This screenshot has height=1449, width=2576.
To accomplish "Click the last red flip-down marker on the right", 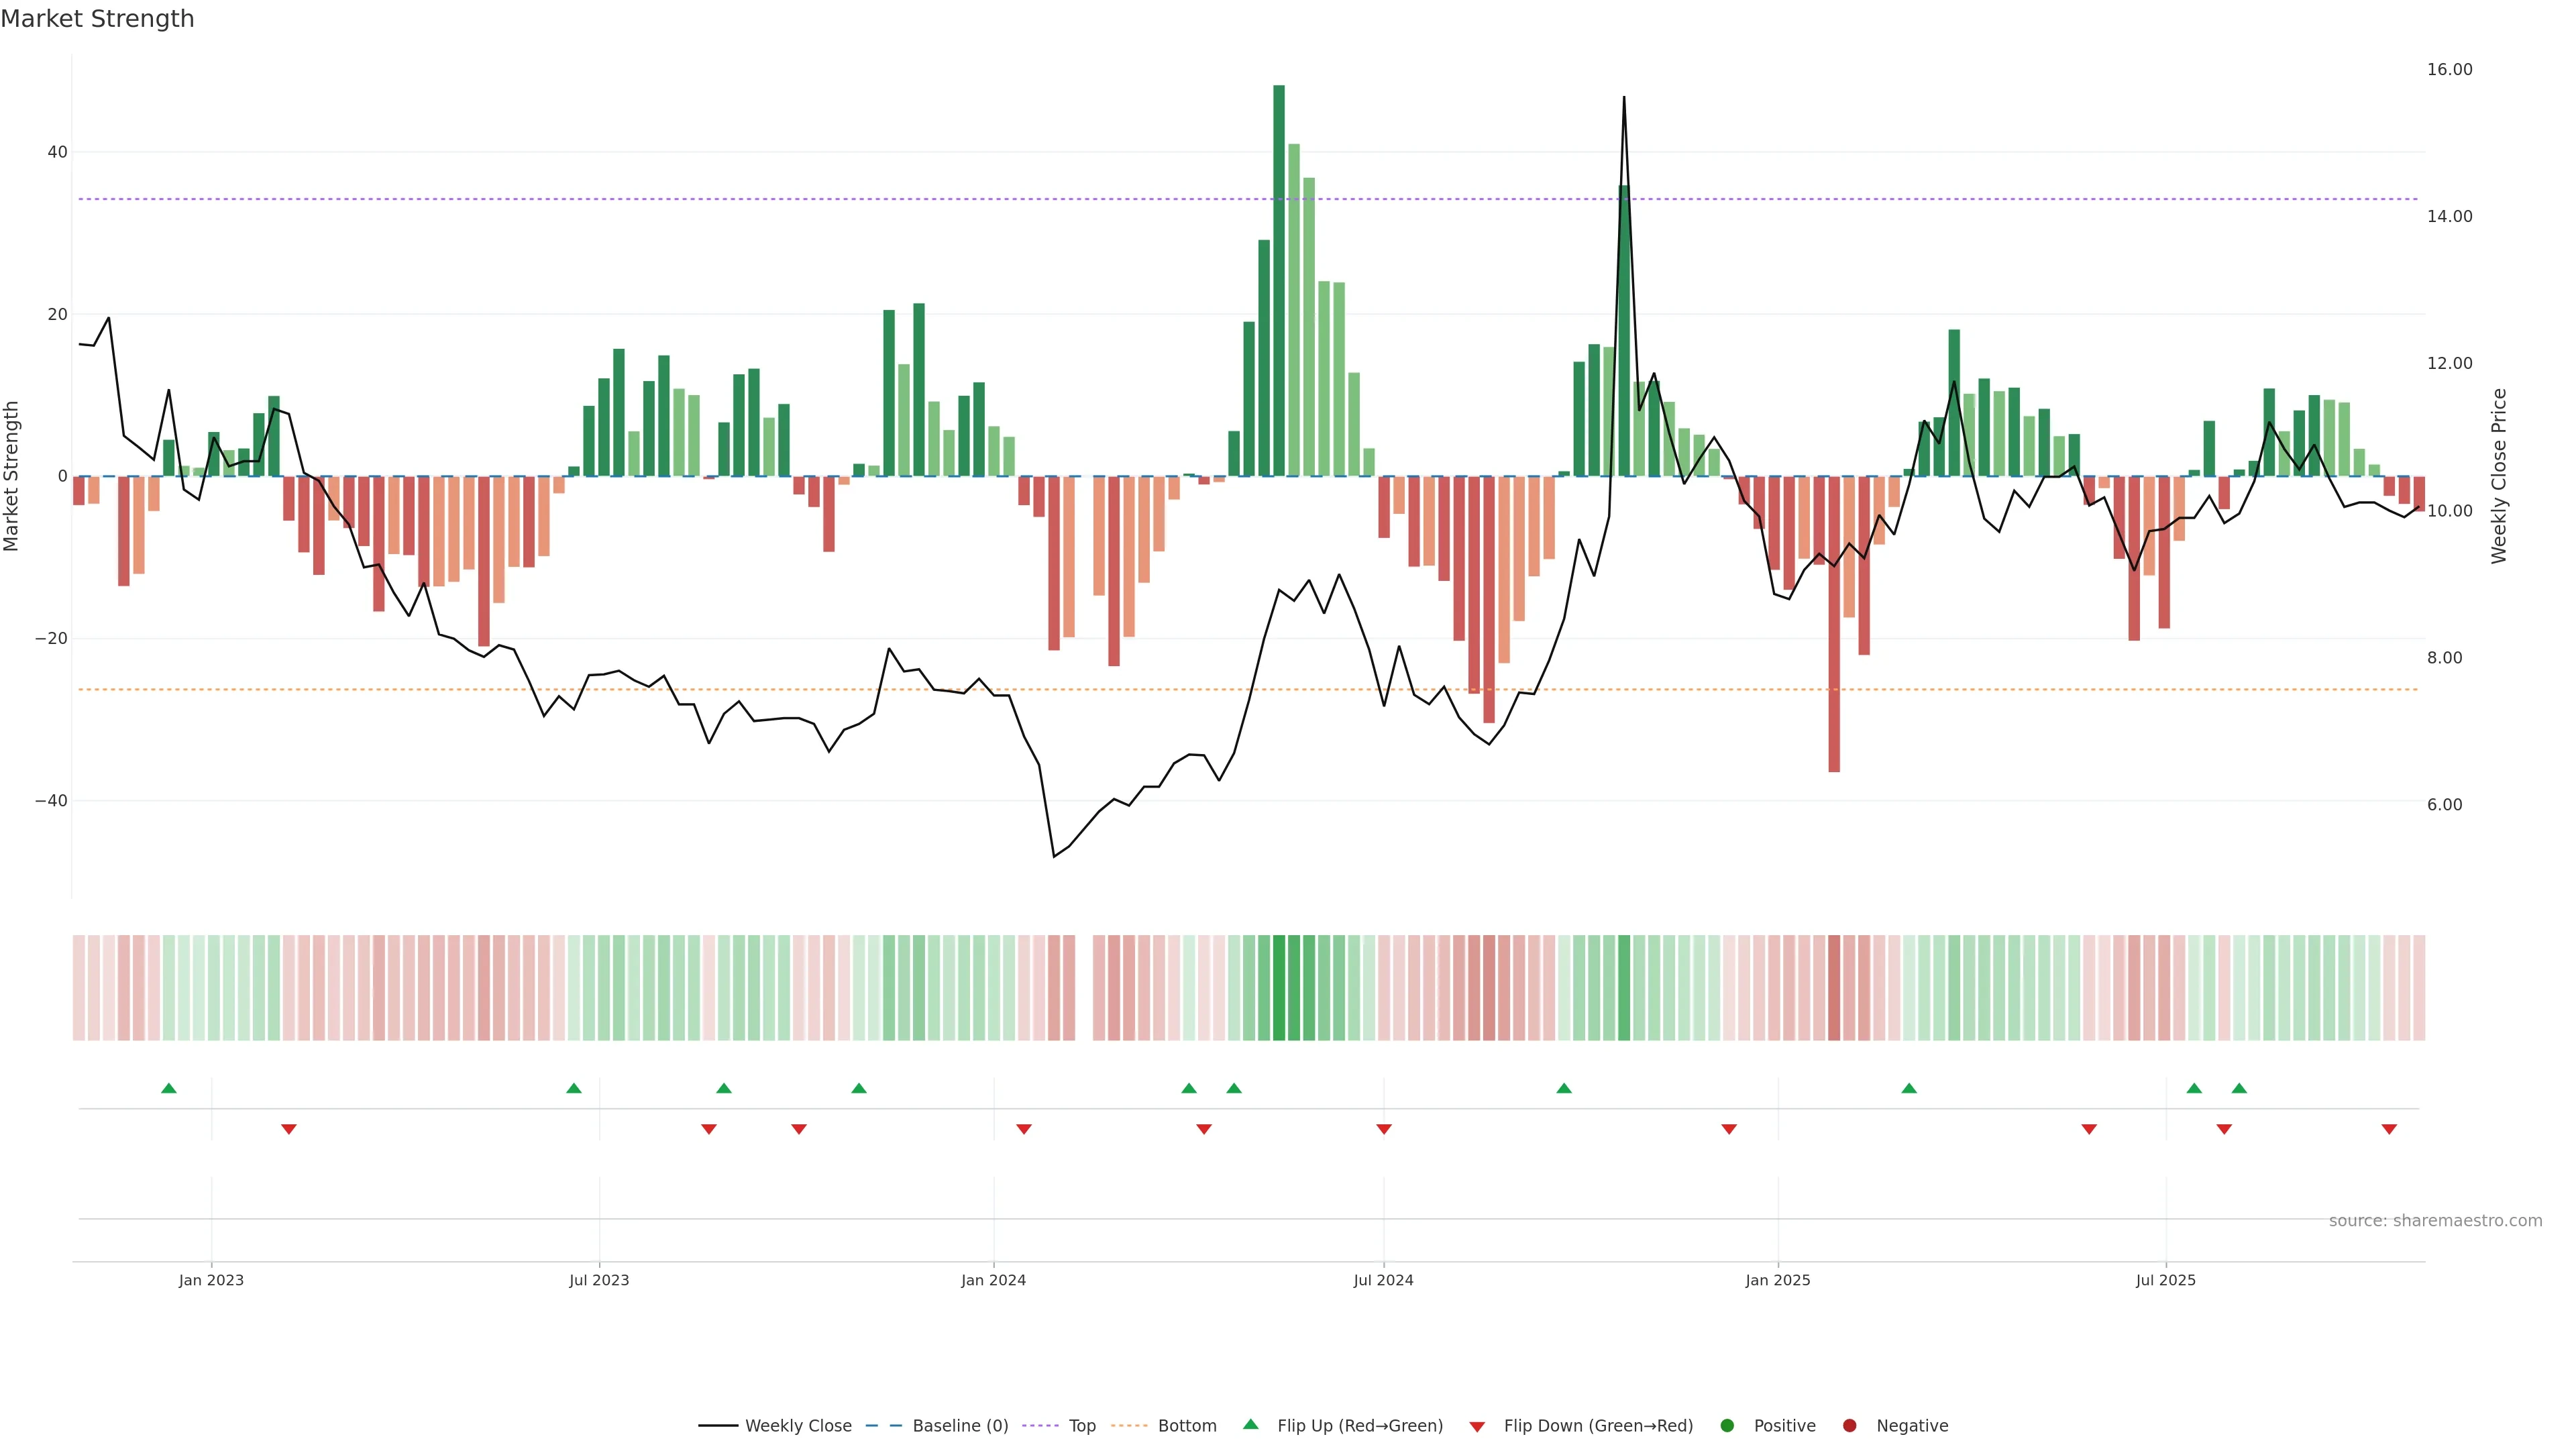I will point(2389,1129).
